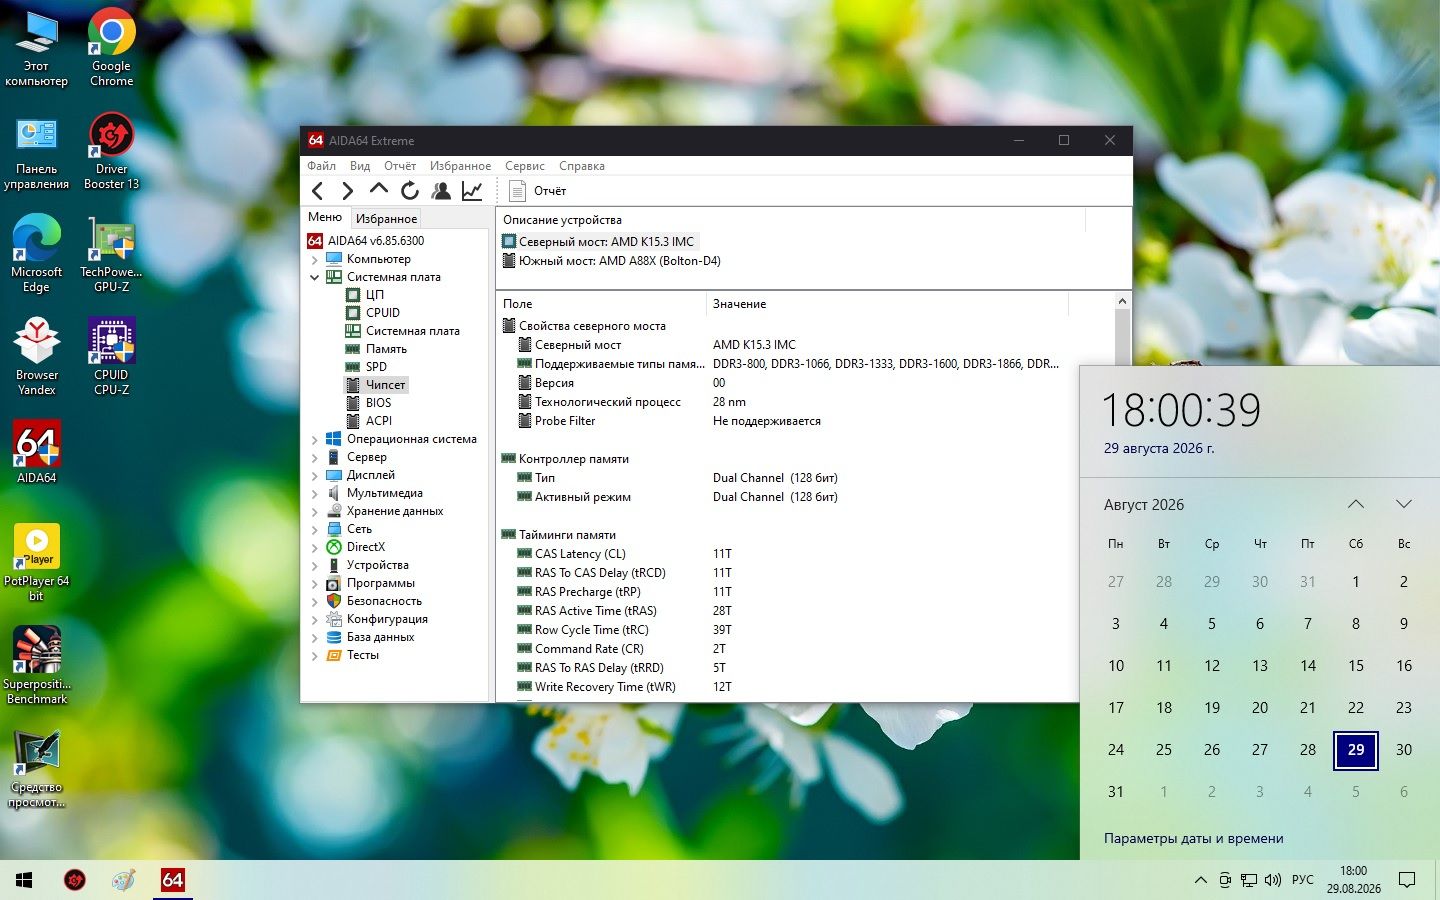Click AIDA64 icon in the taskbar
This screenshot has height=900, width=1440.
pyautogui.click(x=173, y=880)
